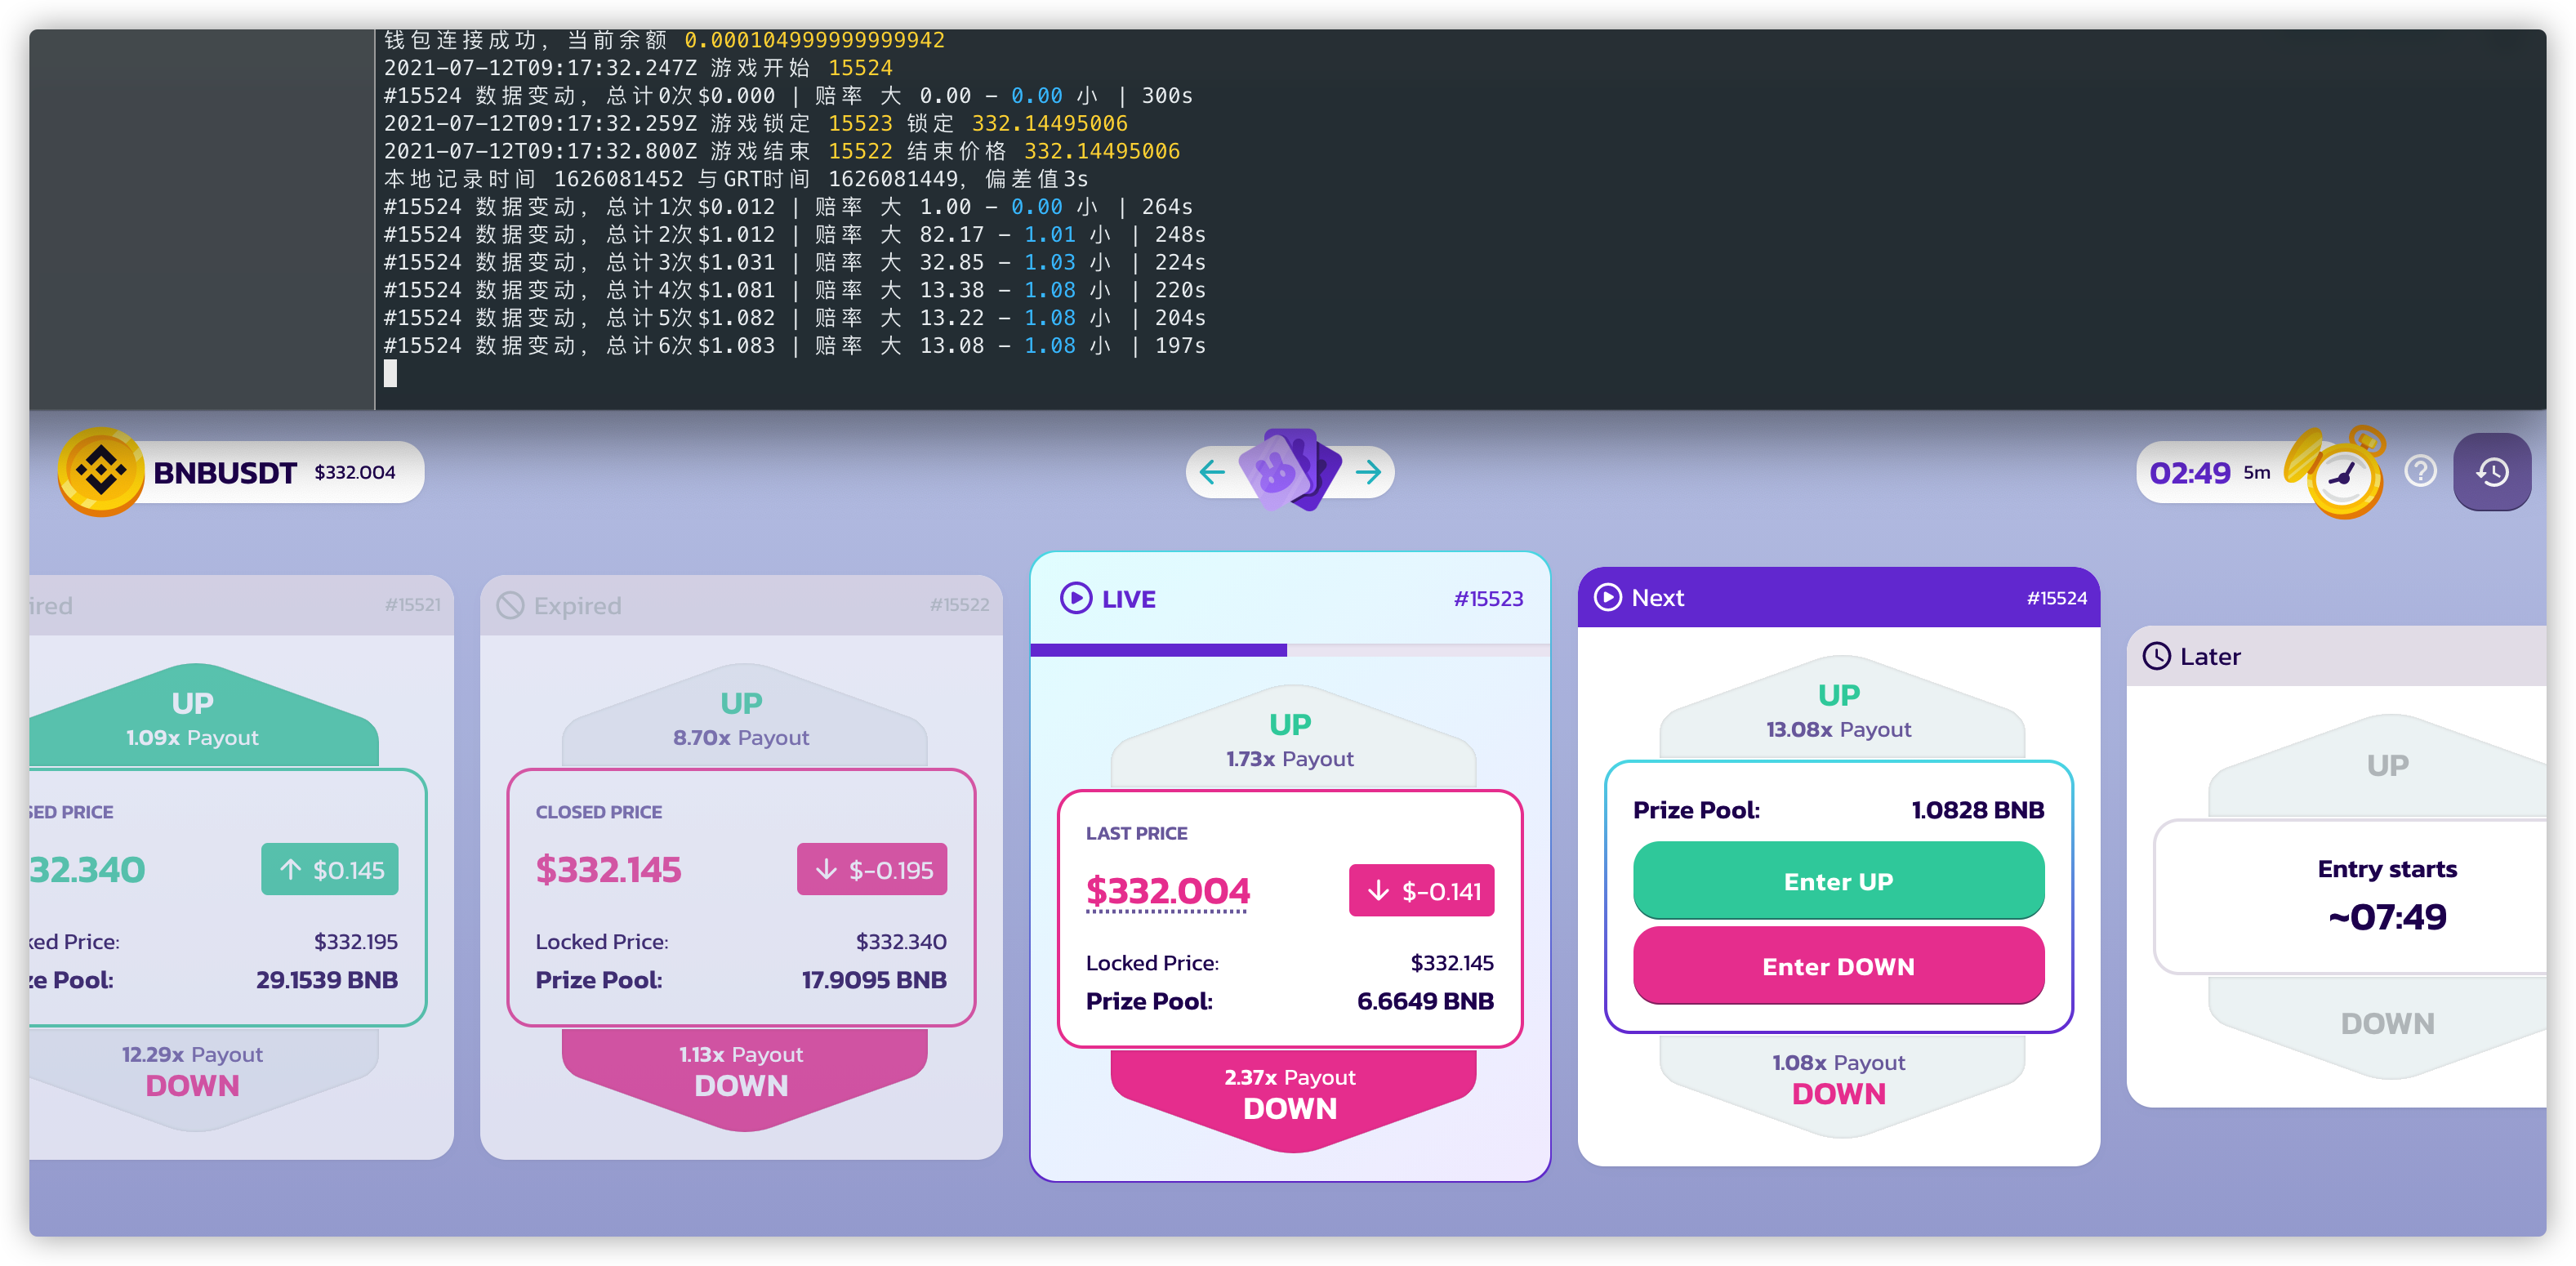Click the left arrow to previous round
The image size is (2576, 1266).
click(x=1211, y=472)
